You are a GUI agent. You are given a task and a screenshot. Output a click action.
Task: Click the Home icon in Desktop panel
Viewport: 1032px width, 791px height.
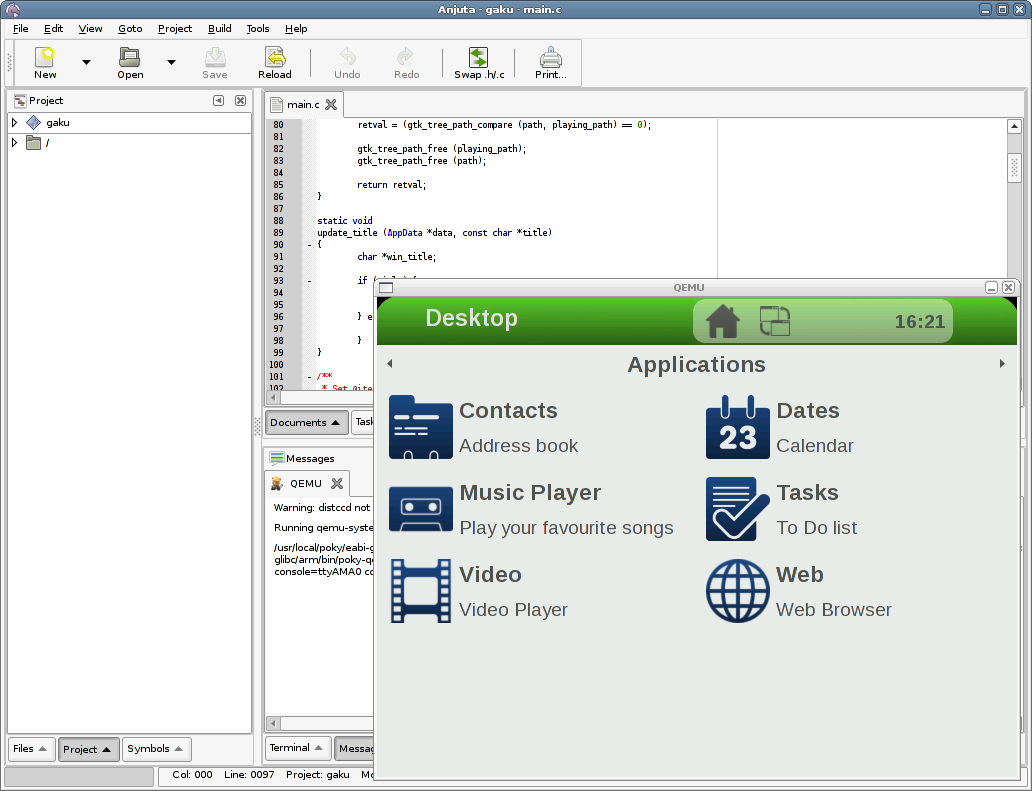tap(722, 321)
